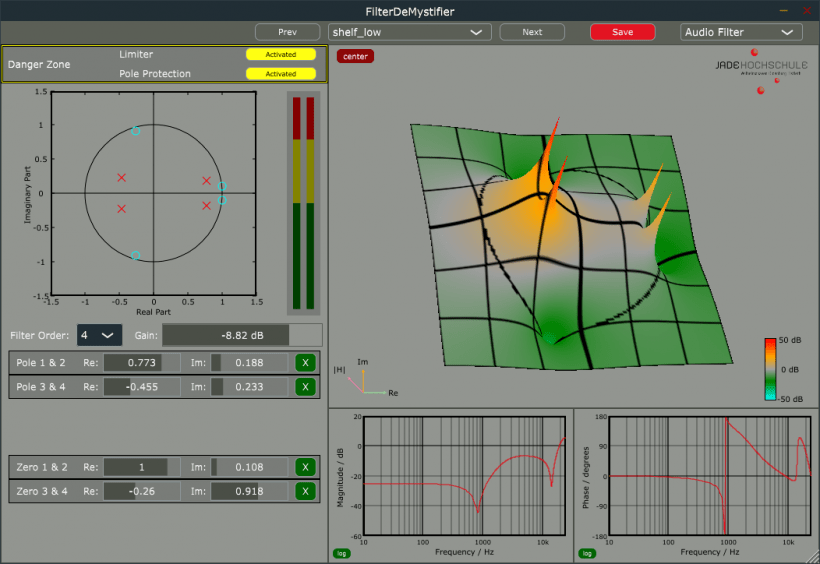
Task: Open the Audio Filter mode dropdown
Action: coord(740,32)
